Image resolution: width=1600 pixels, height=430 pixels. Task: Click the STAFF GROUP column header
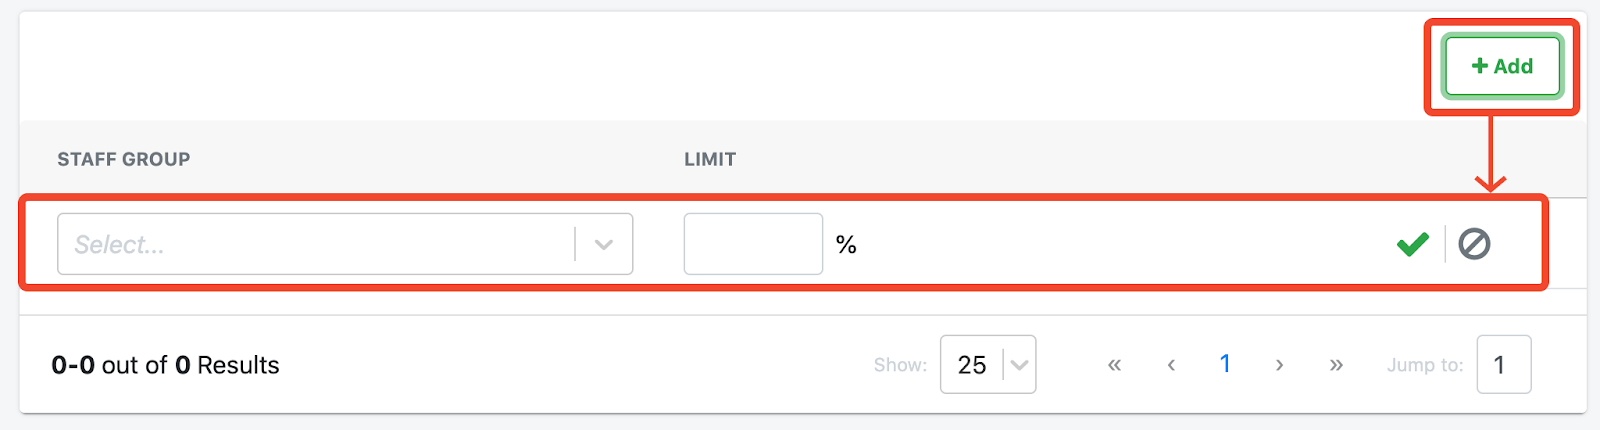pyautogui.click(x=124, y=159)
